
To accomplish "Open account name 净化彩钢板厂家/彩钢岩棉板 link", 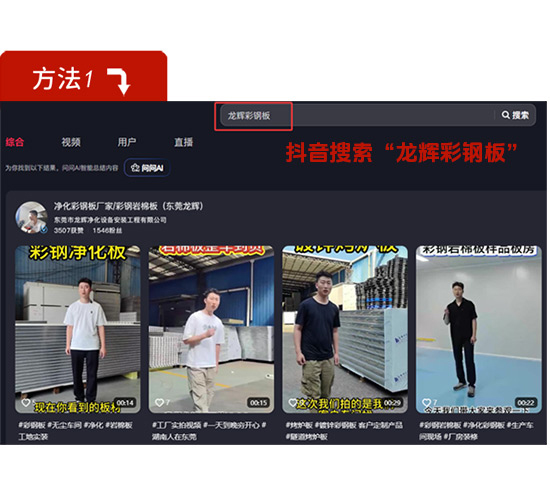I will pyautogui.click(x=128, y=206).
